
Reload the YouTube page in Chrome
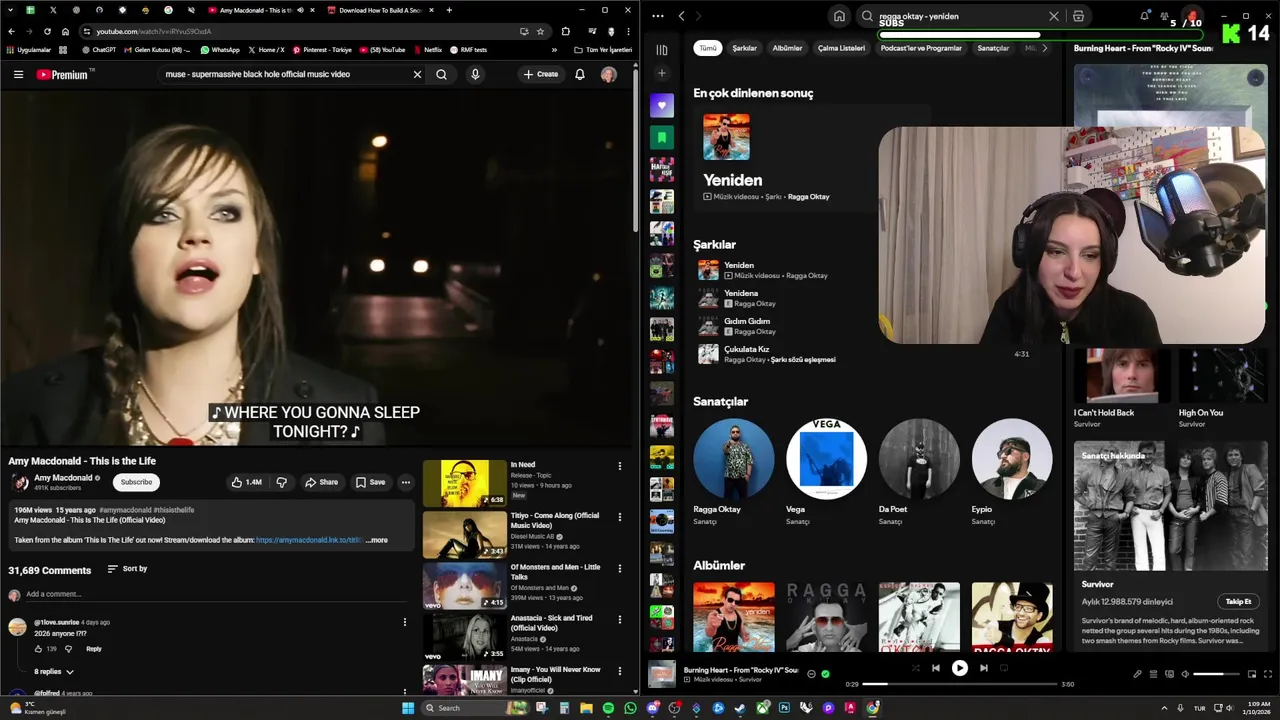(x=47, y=31)
